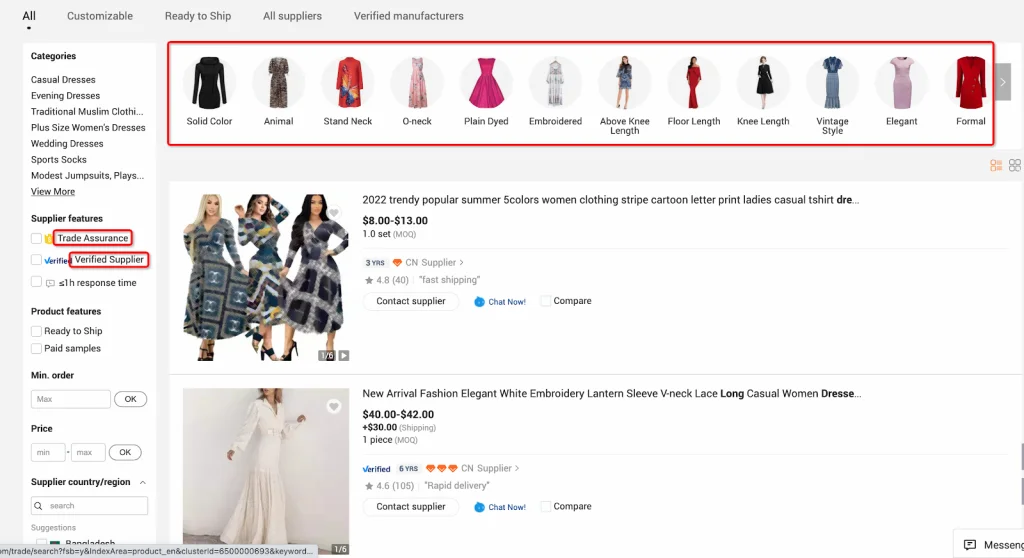Select the Plain Dyed pink dress icon

486,83
